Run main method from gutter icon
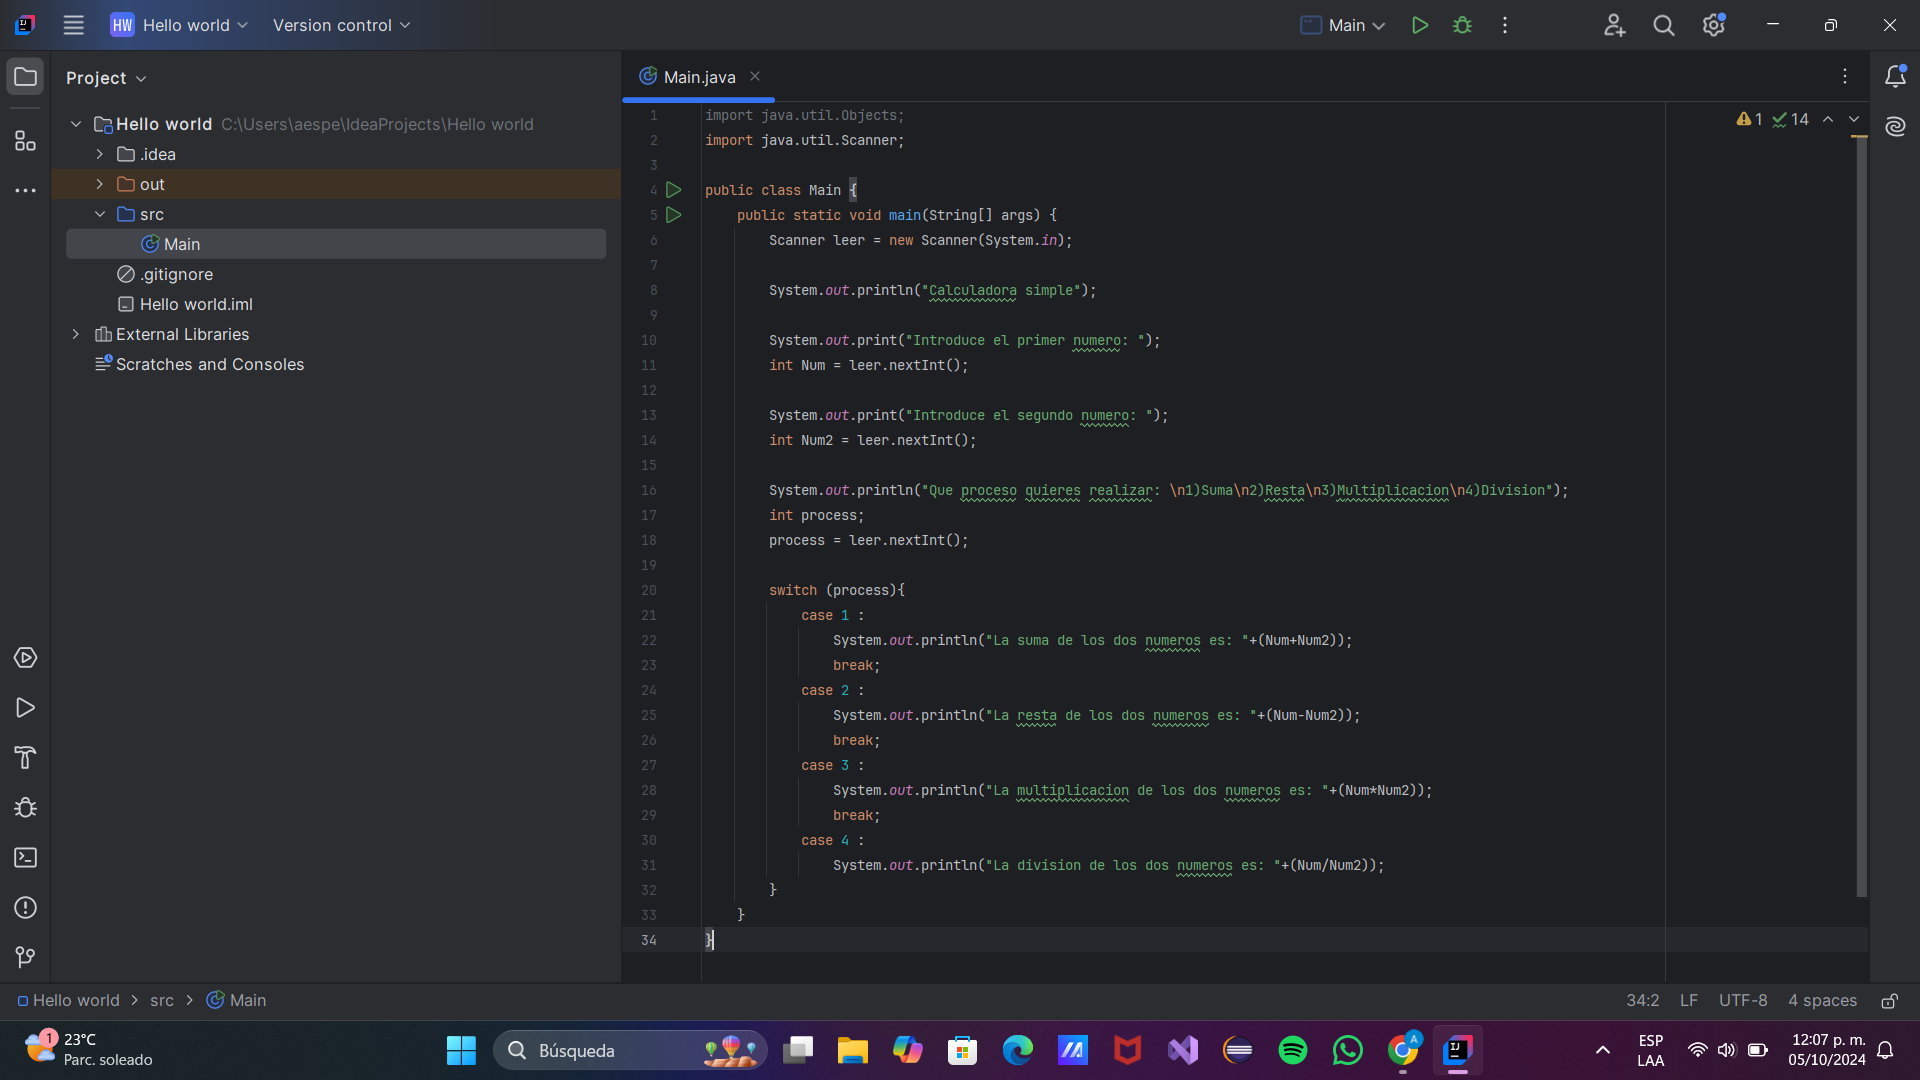This screenshot has width=1920, height=1080. click(674, 215)
